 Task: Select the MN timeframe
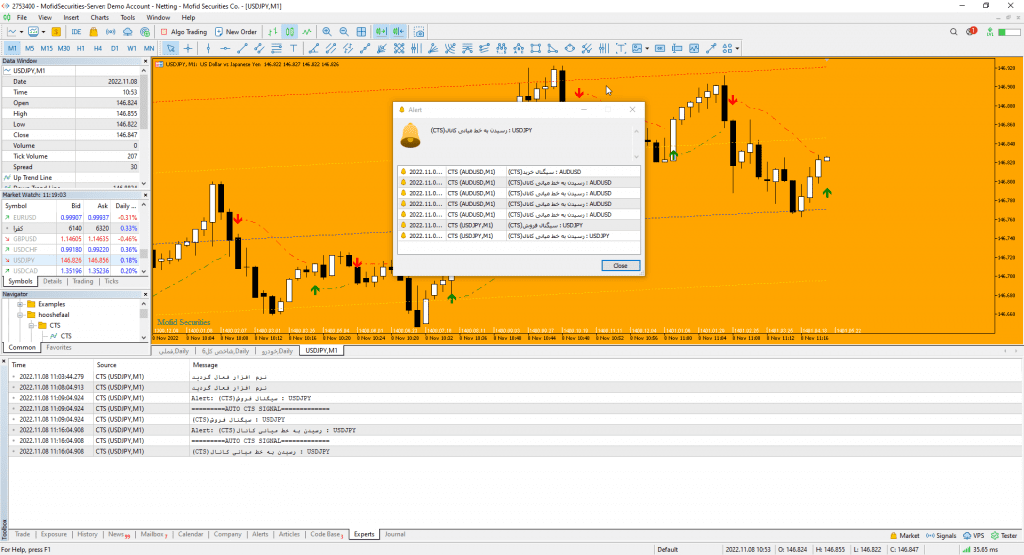tap(149, 48)
